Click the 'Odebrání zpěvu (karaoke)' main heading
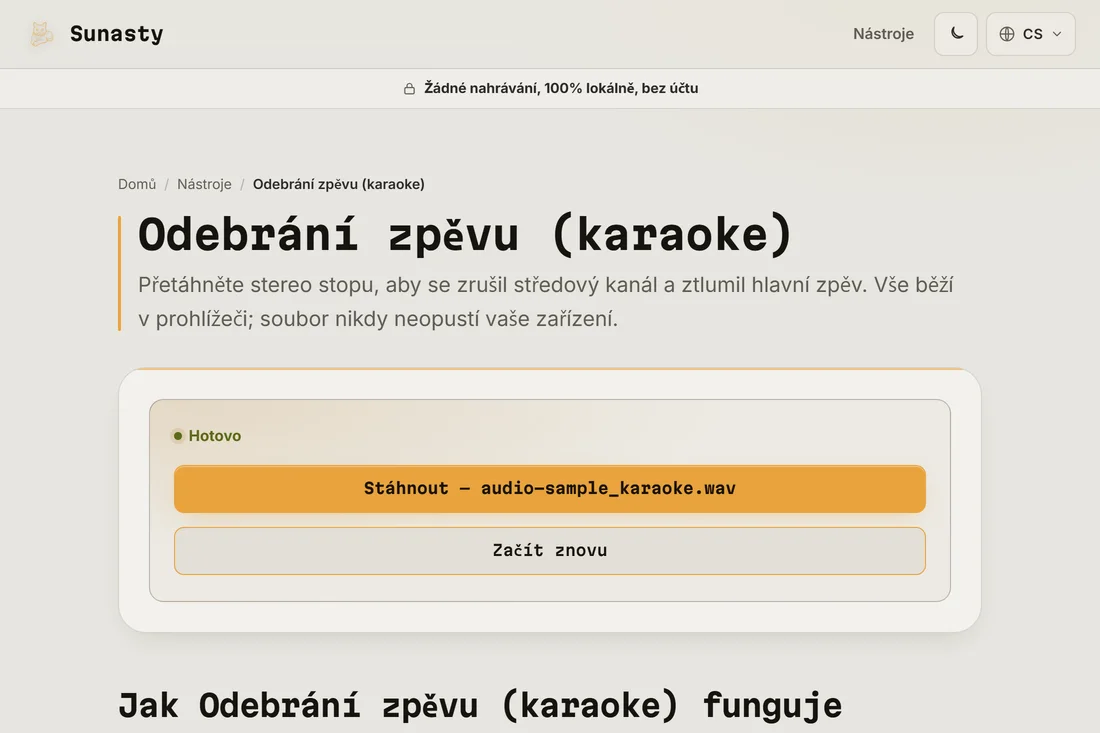Screen dimensions: 1100x733 click(x=465, y=234)
